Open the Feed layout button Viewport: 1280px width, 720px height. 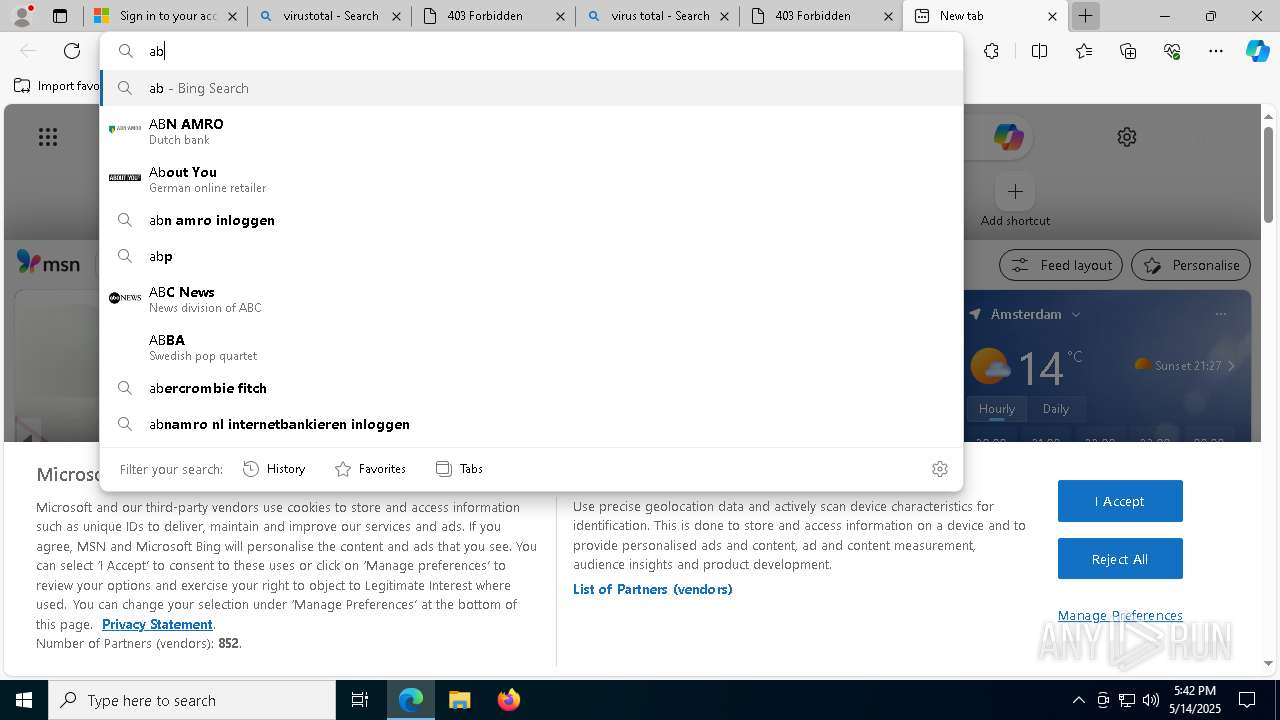tap(1061, 265)
